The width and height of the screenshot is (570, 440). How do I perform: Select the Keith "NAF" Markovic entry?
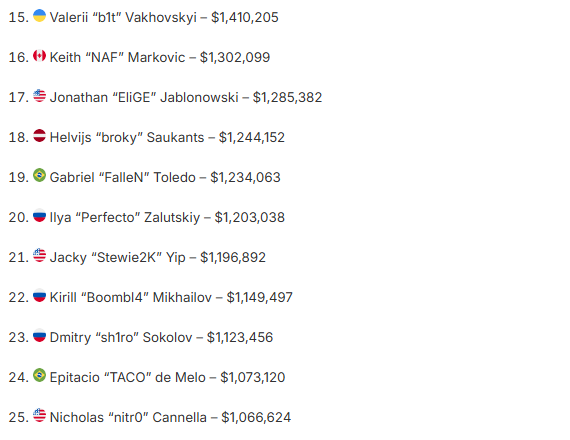(139, 57)
